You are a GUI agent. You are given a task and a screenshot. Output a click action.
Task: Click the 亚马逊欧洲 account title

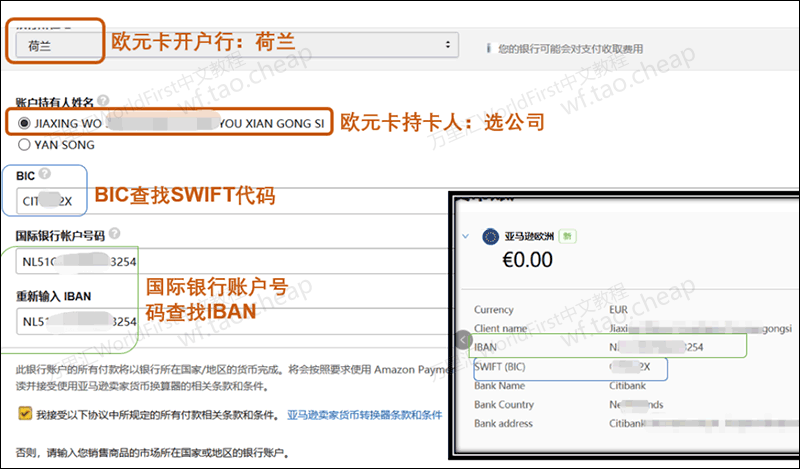tap(529, 236)
